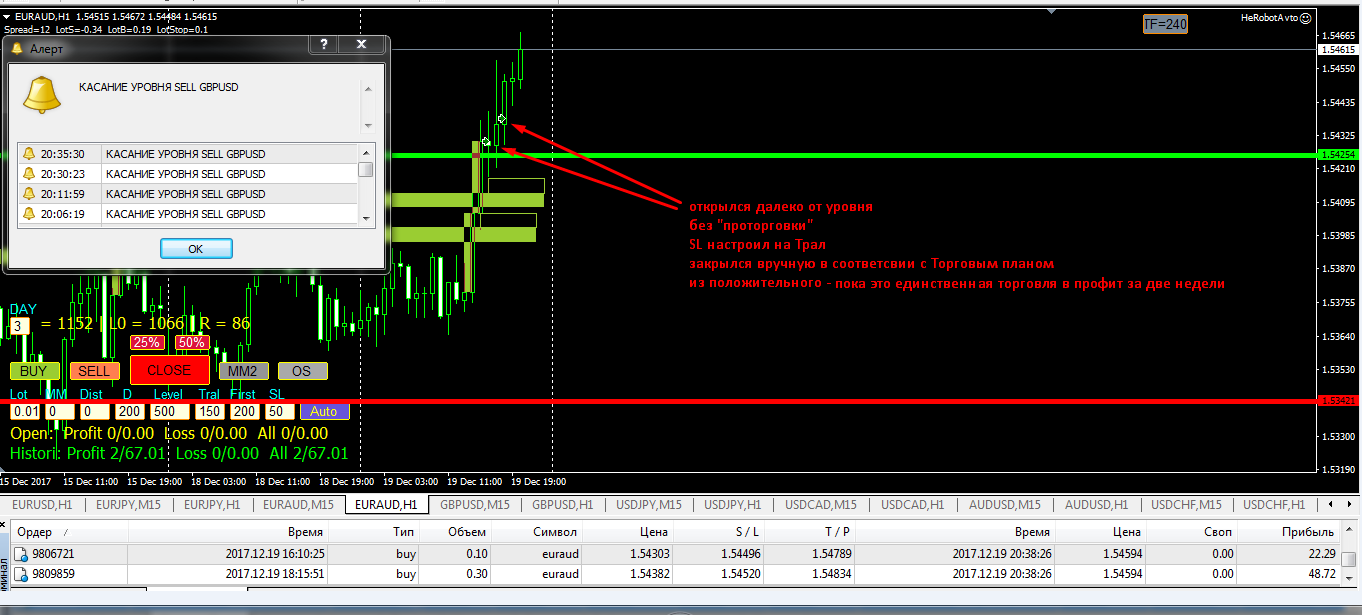Click the Level field showing 500
This screenshot has height=615, width=1362.
[x=169, y=411]
